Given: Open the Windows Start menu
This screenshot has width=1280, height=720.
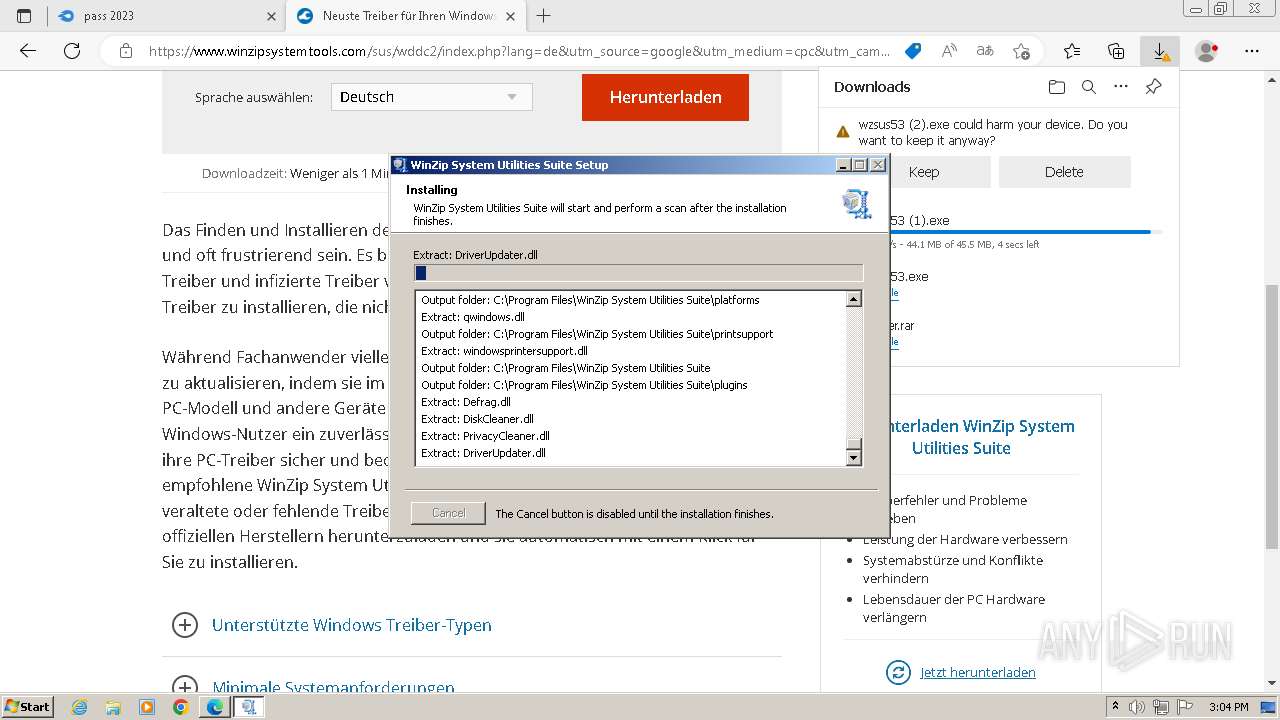Looking at the screenshot, I should click(x=27, y=706).
